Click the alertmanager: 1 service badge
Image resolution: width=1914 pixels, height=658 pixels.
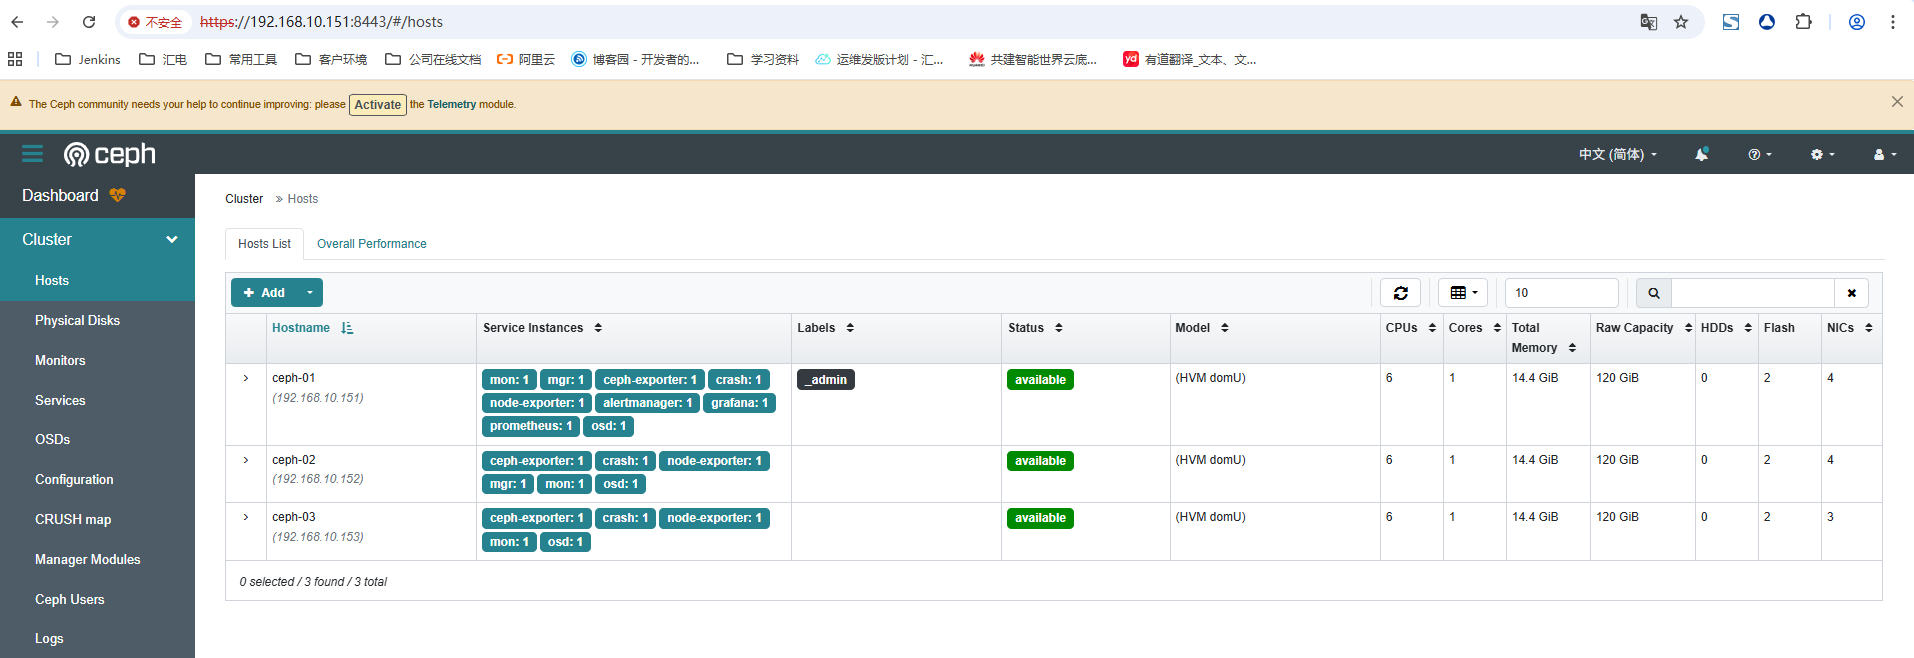pyautogui.click(x=647, y=403)
